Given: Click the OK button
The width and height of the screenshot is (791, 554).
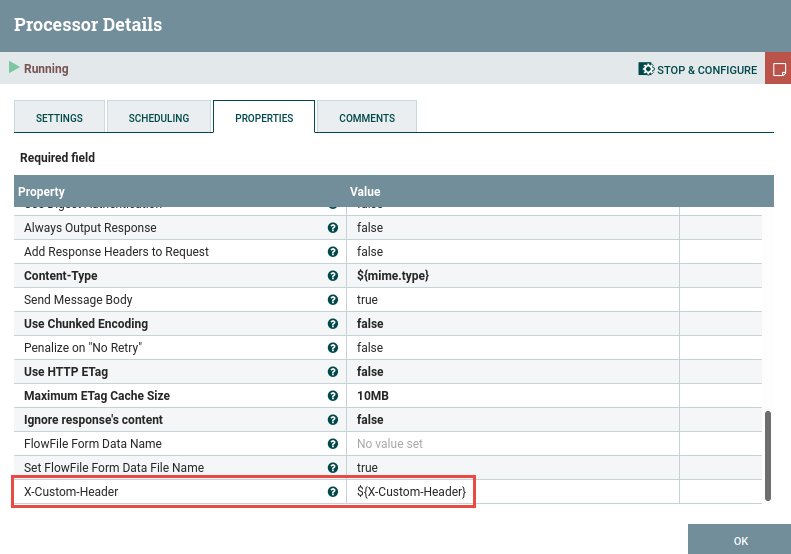Looking at the screenshot, I should coord(740,540).
